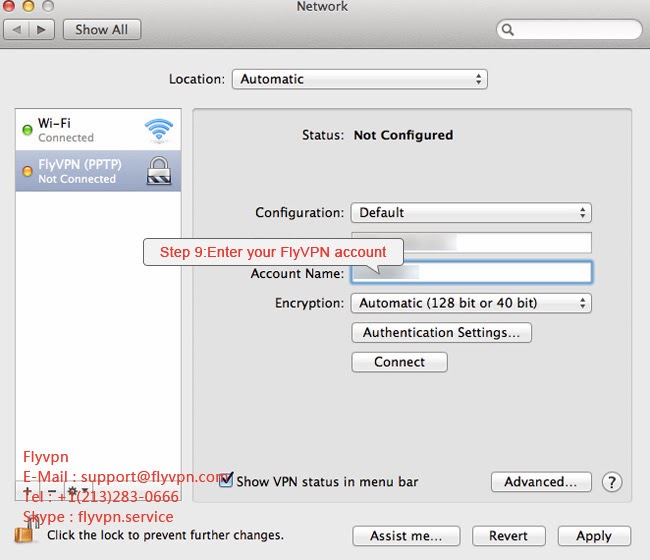Open the Encryption dropdown

click(471, 303)
